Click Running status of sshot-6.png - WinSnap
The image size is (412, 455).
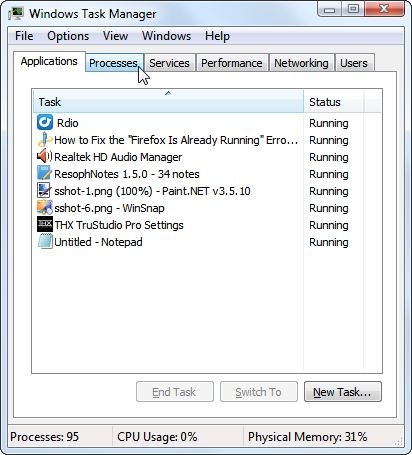(x=329, y=208)
